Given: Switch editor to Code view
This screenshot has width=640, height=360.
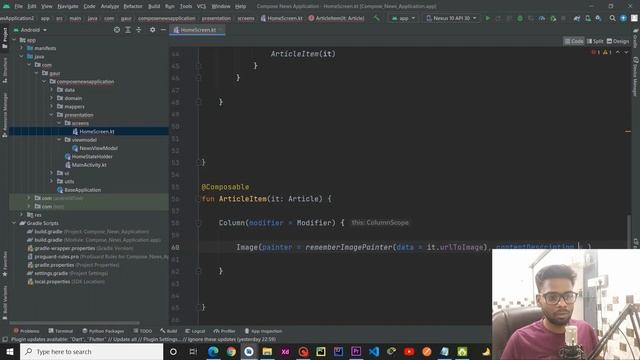Looking at the screenshot, I should pyautogui.click(x=574, y=41).
